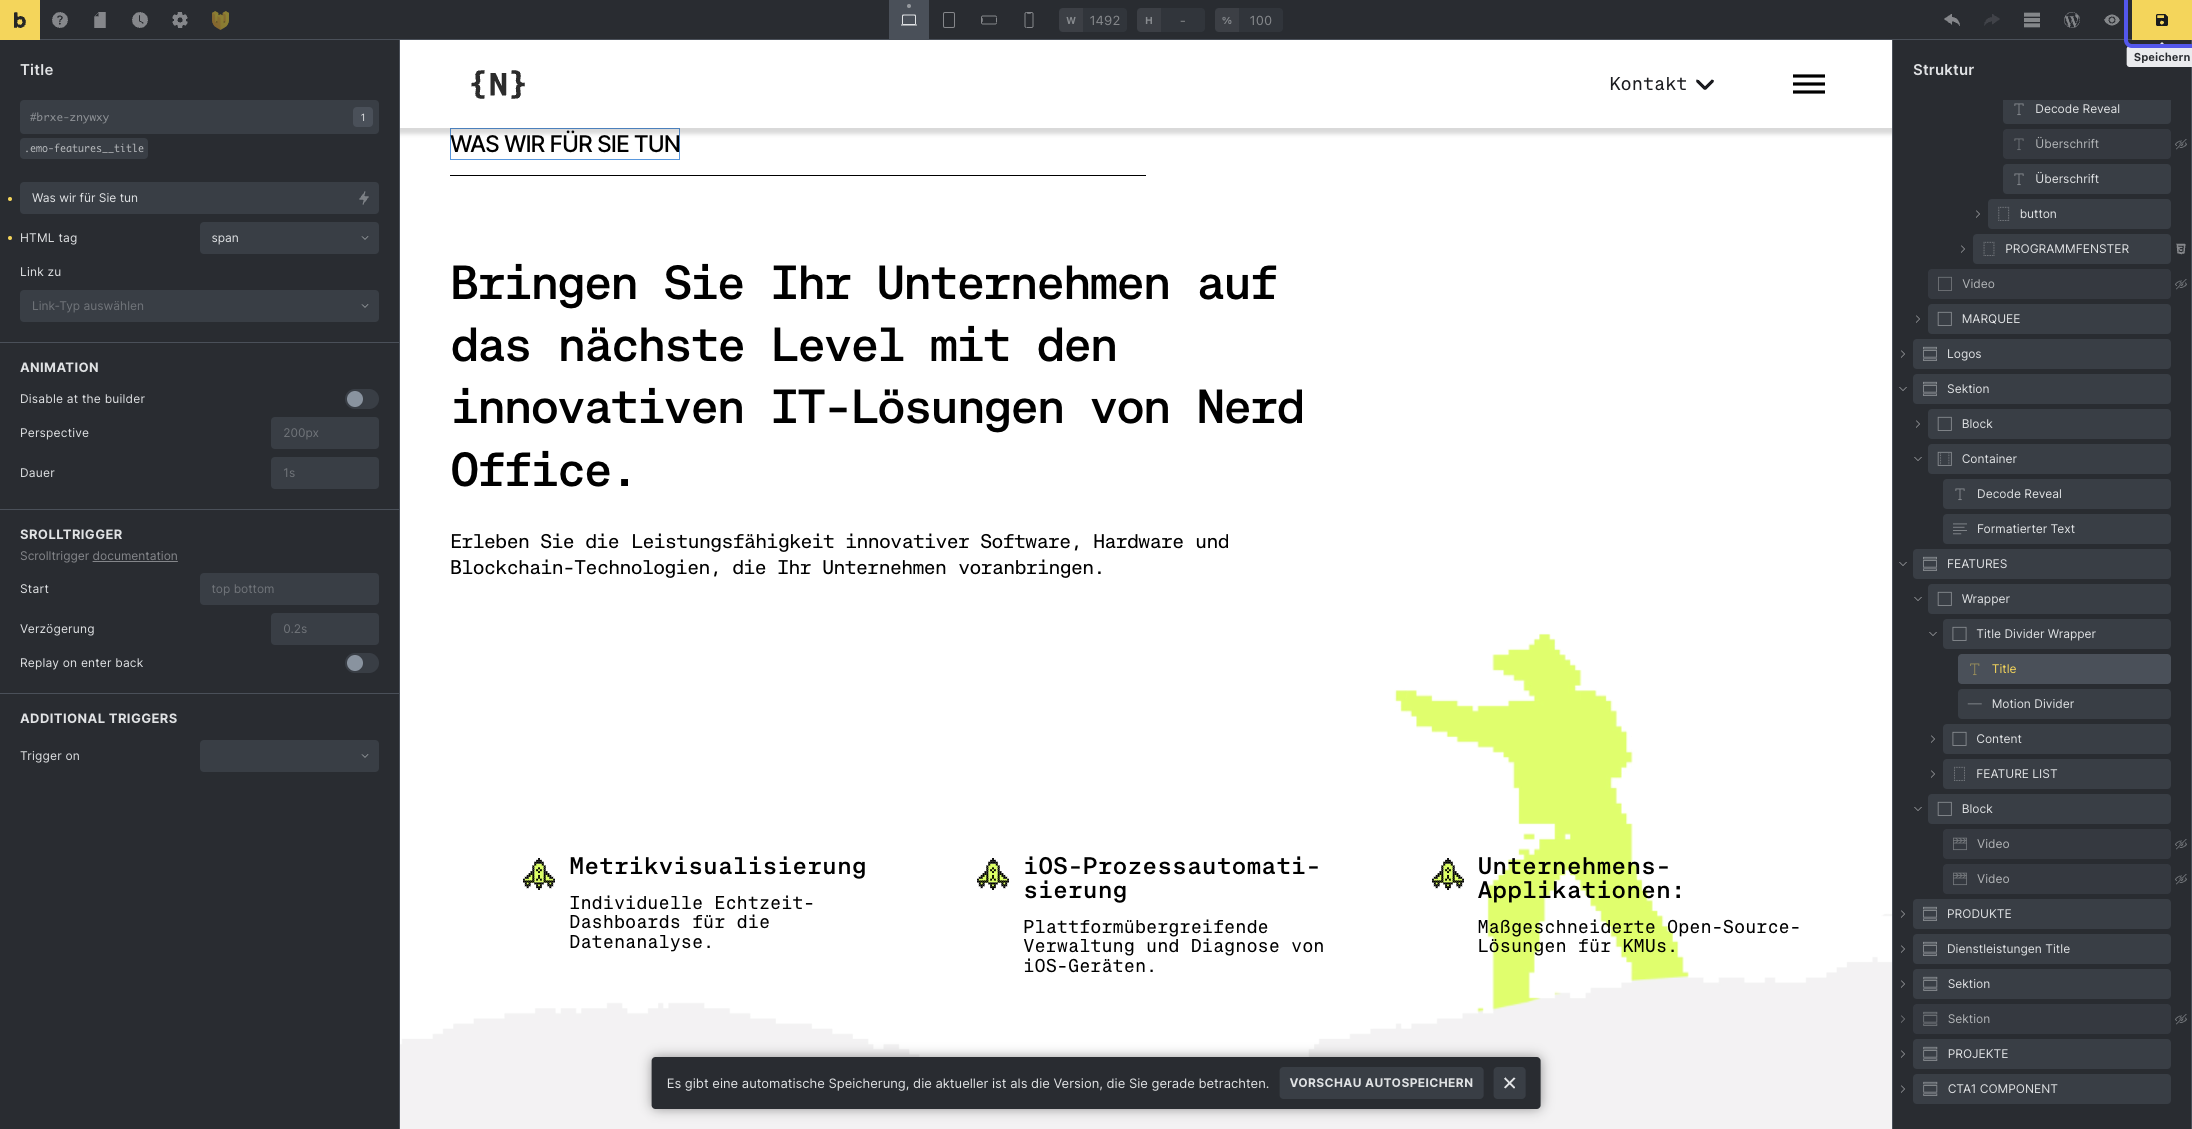Toggle visibility of Video under MARQUEE's sibling
The height and width of the screenshot is (1129, 2192).
pyautogui.click(x=2181, y=284)
